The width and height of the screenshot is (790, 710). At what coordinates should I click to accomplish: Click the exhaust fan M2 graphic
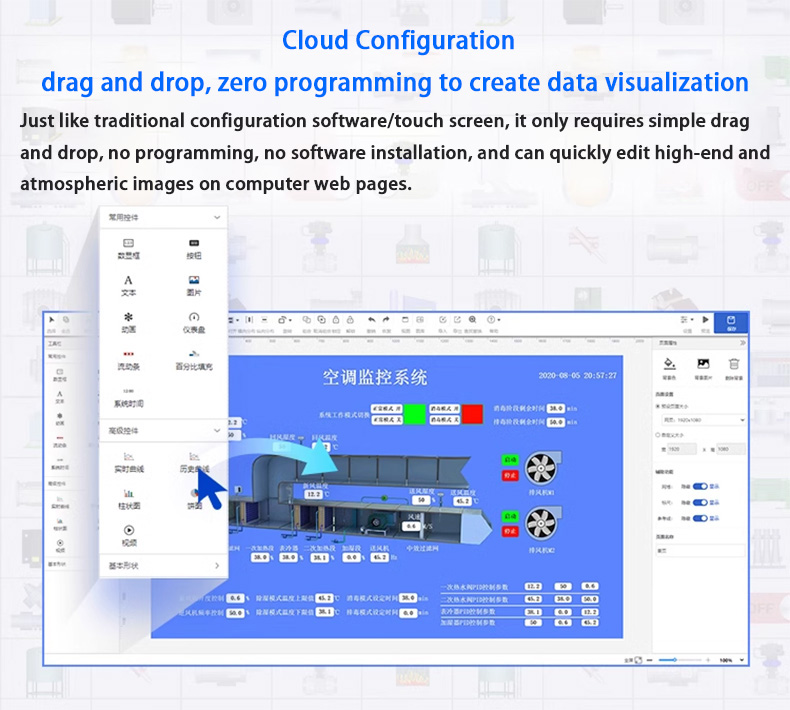pyautogui.click(x=542, y=524)
